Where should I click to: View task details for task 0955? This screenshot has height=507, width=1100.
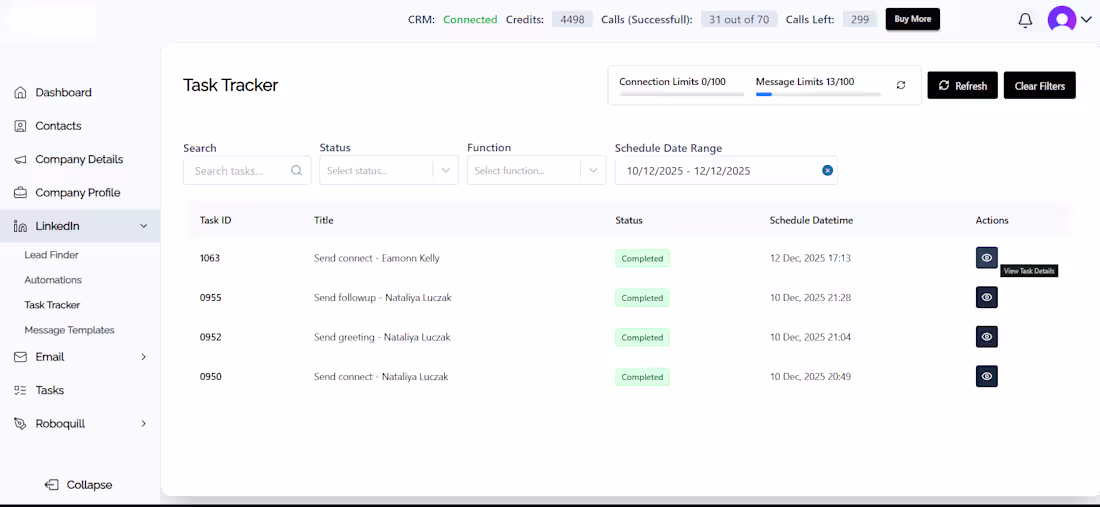click(986, 297)
